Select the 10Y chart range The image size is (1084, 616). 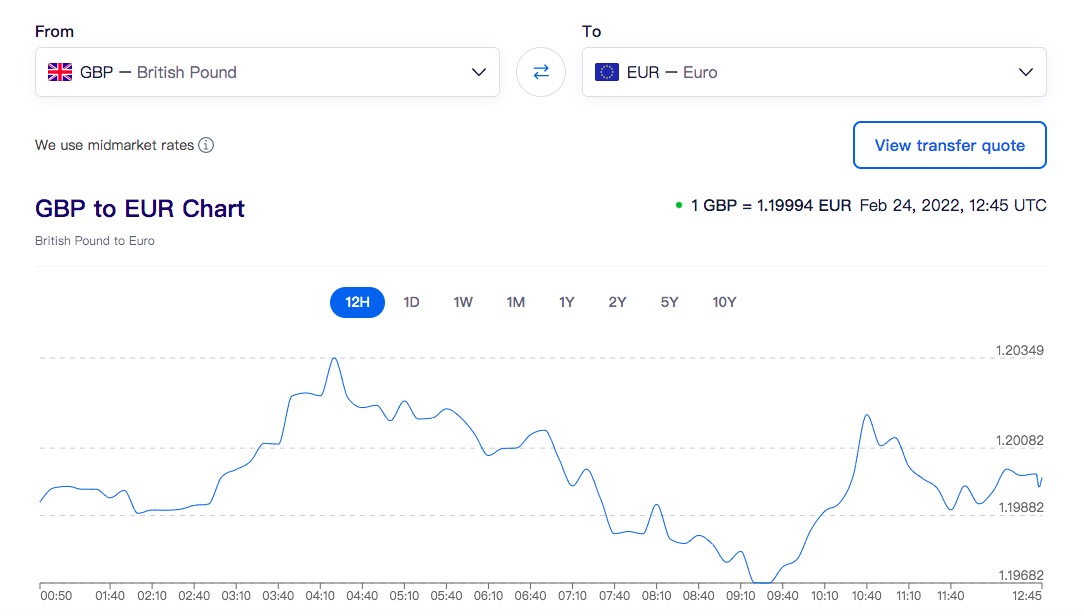pos(724,302)
